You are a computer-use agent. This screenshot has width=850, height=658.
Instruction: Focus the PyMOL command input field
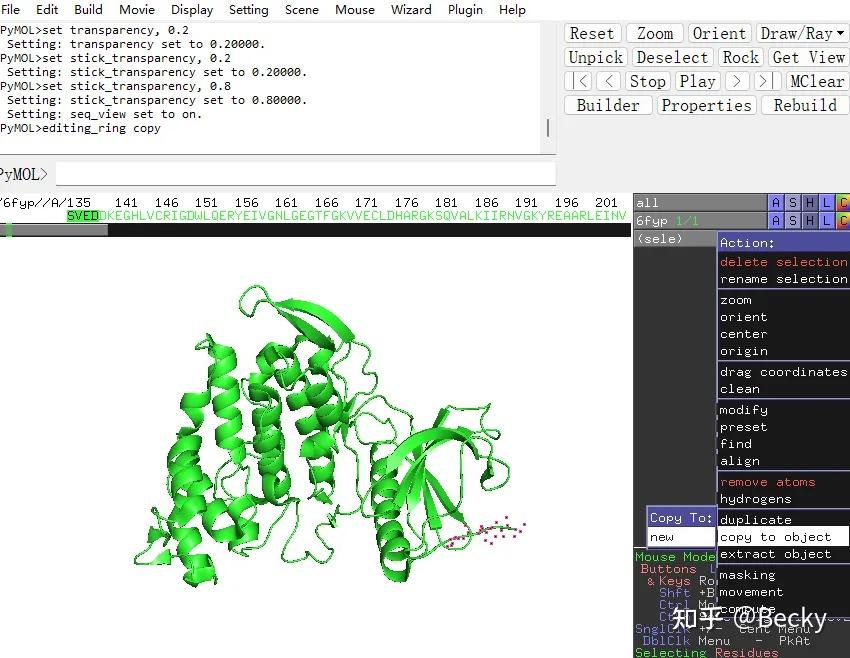(306, 175)
